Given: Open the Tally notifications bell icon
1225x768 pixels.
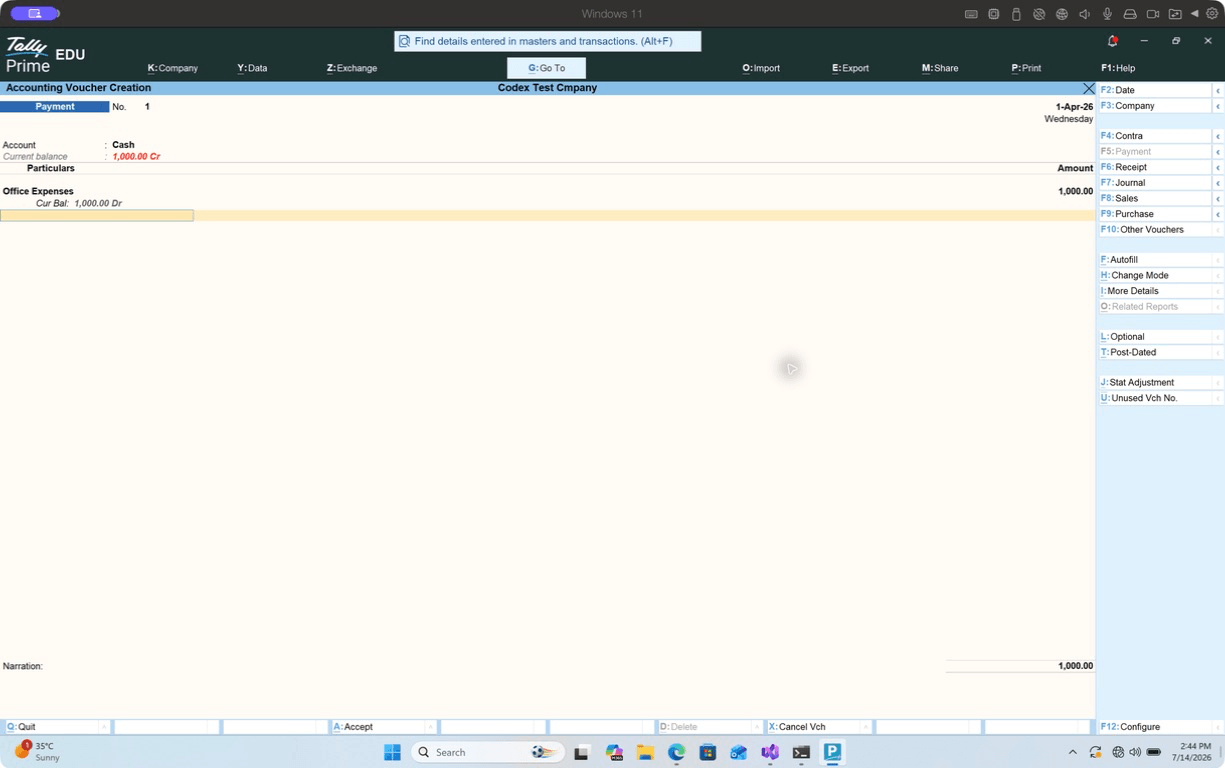Looking at the screenshot, I should coord(1112,41).
